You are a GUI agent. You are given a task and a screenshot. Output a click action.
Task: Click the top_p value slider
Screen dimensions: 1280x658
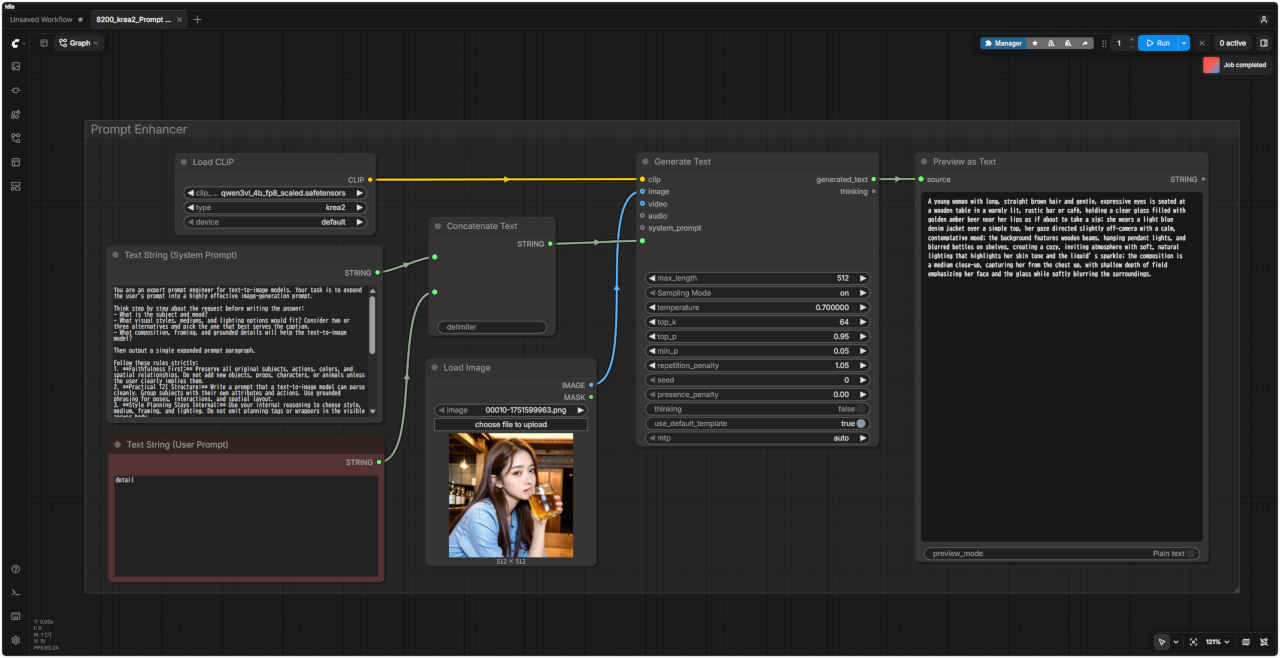[758, 337]
